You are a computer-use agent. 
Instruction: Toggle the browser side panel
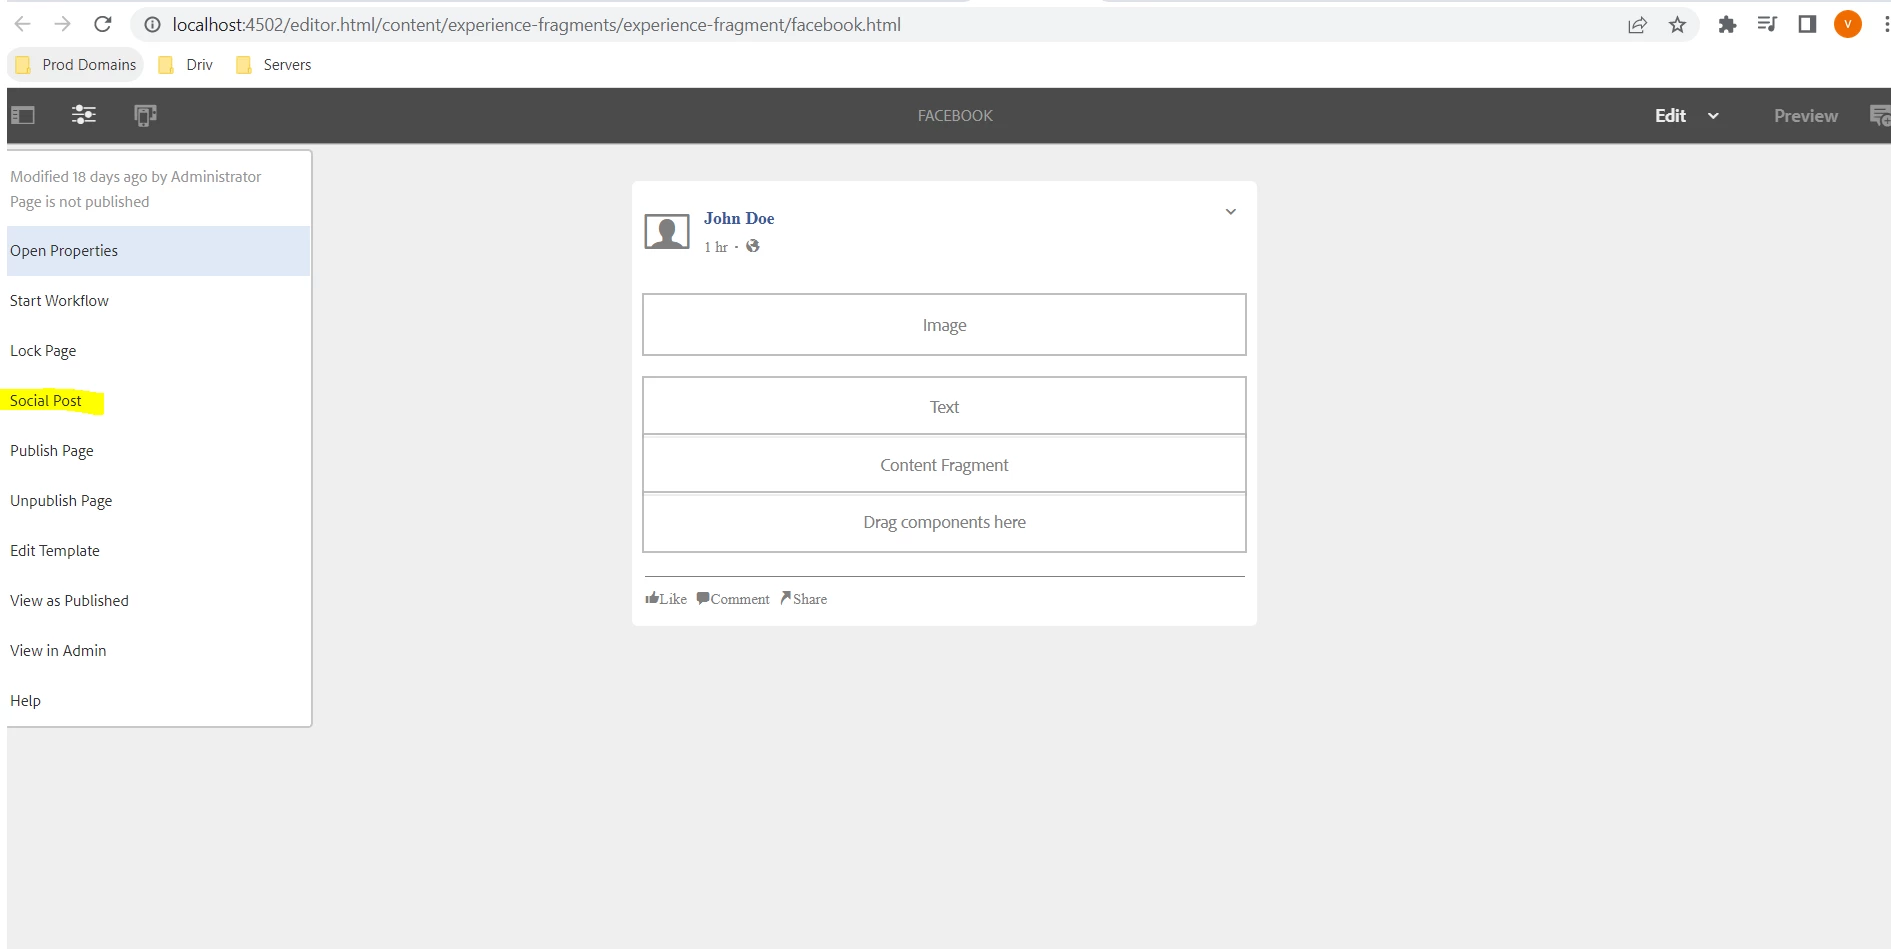click(1807, 24)
